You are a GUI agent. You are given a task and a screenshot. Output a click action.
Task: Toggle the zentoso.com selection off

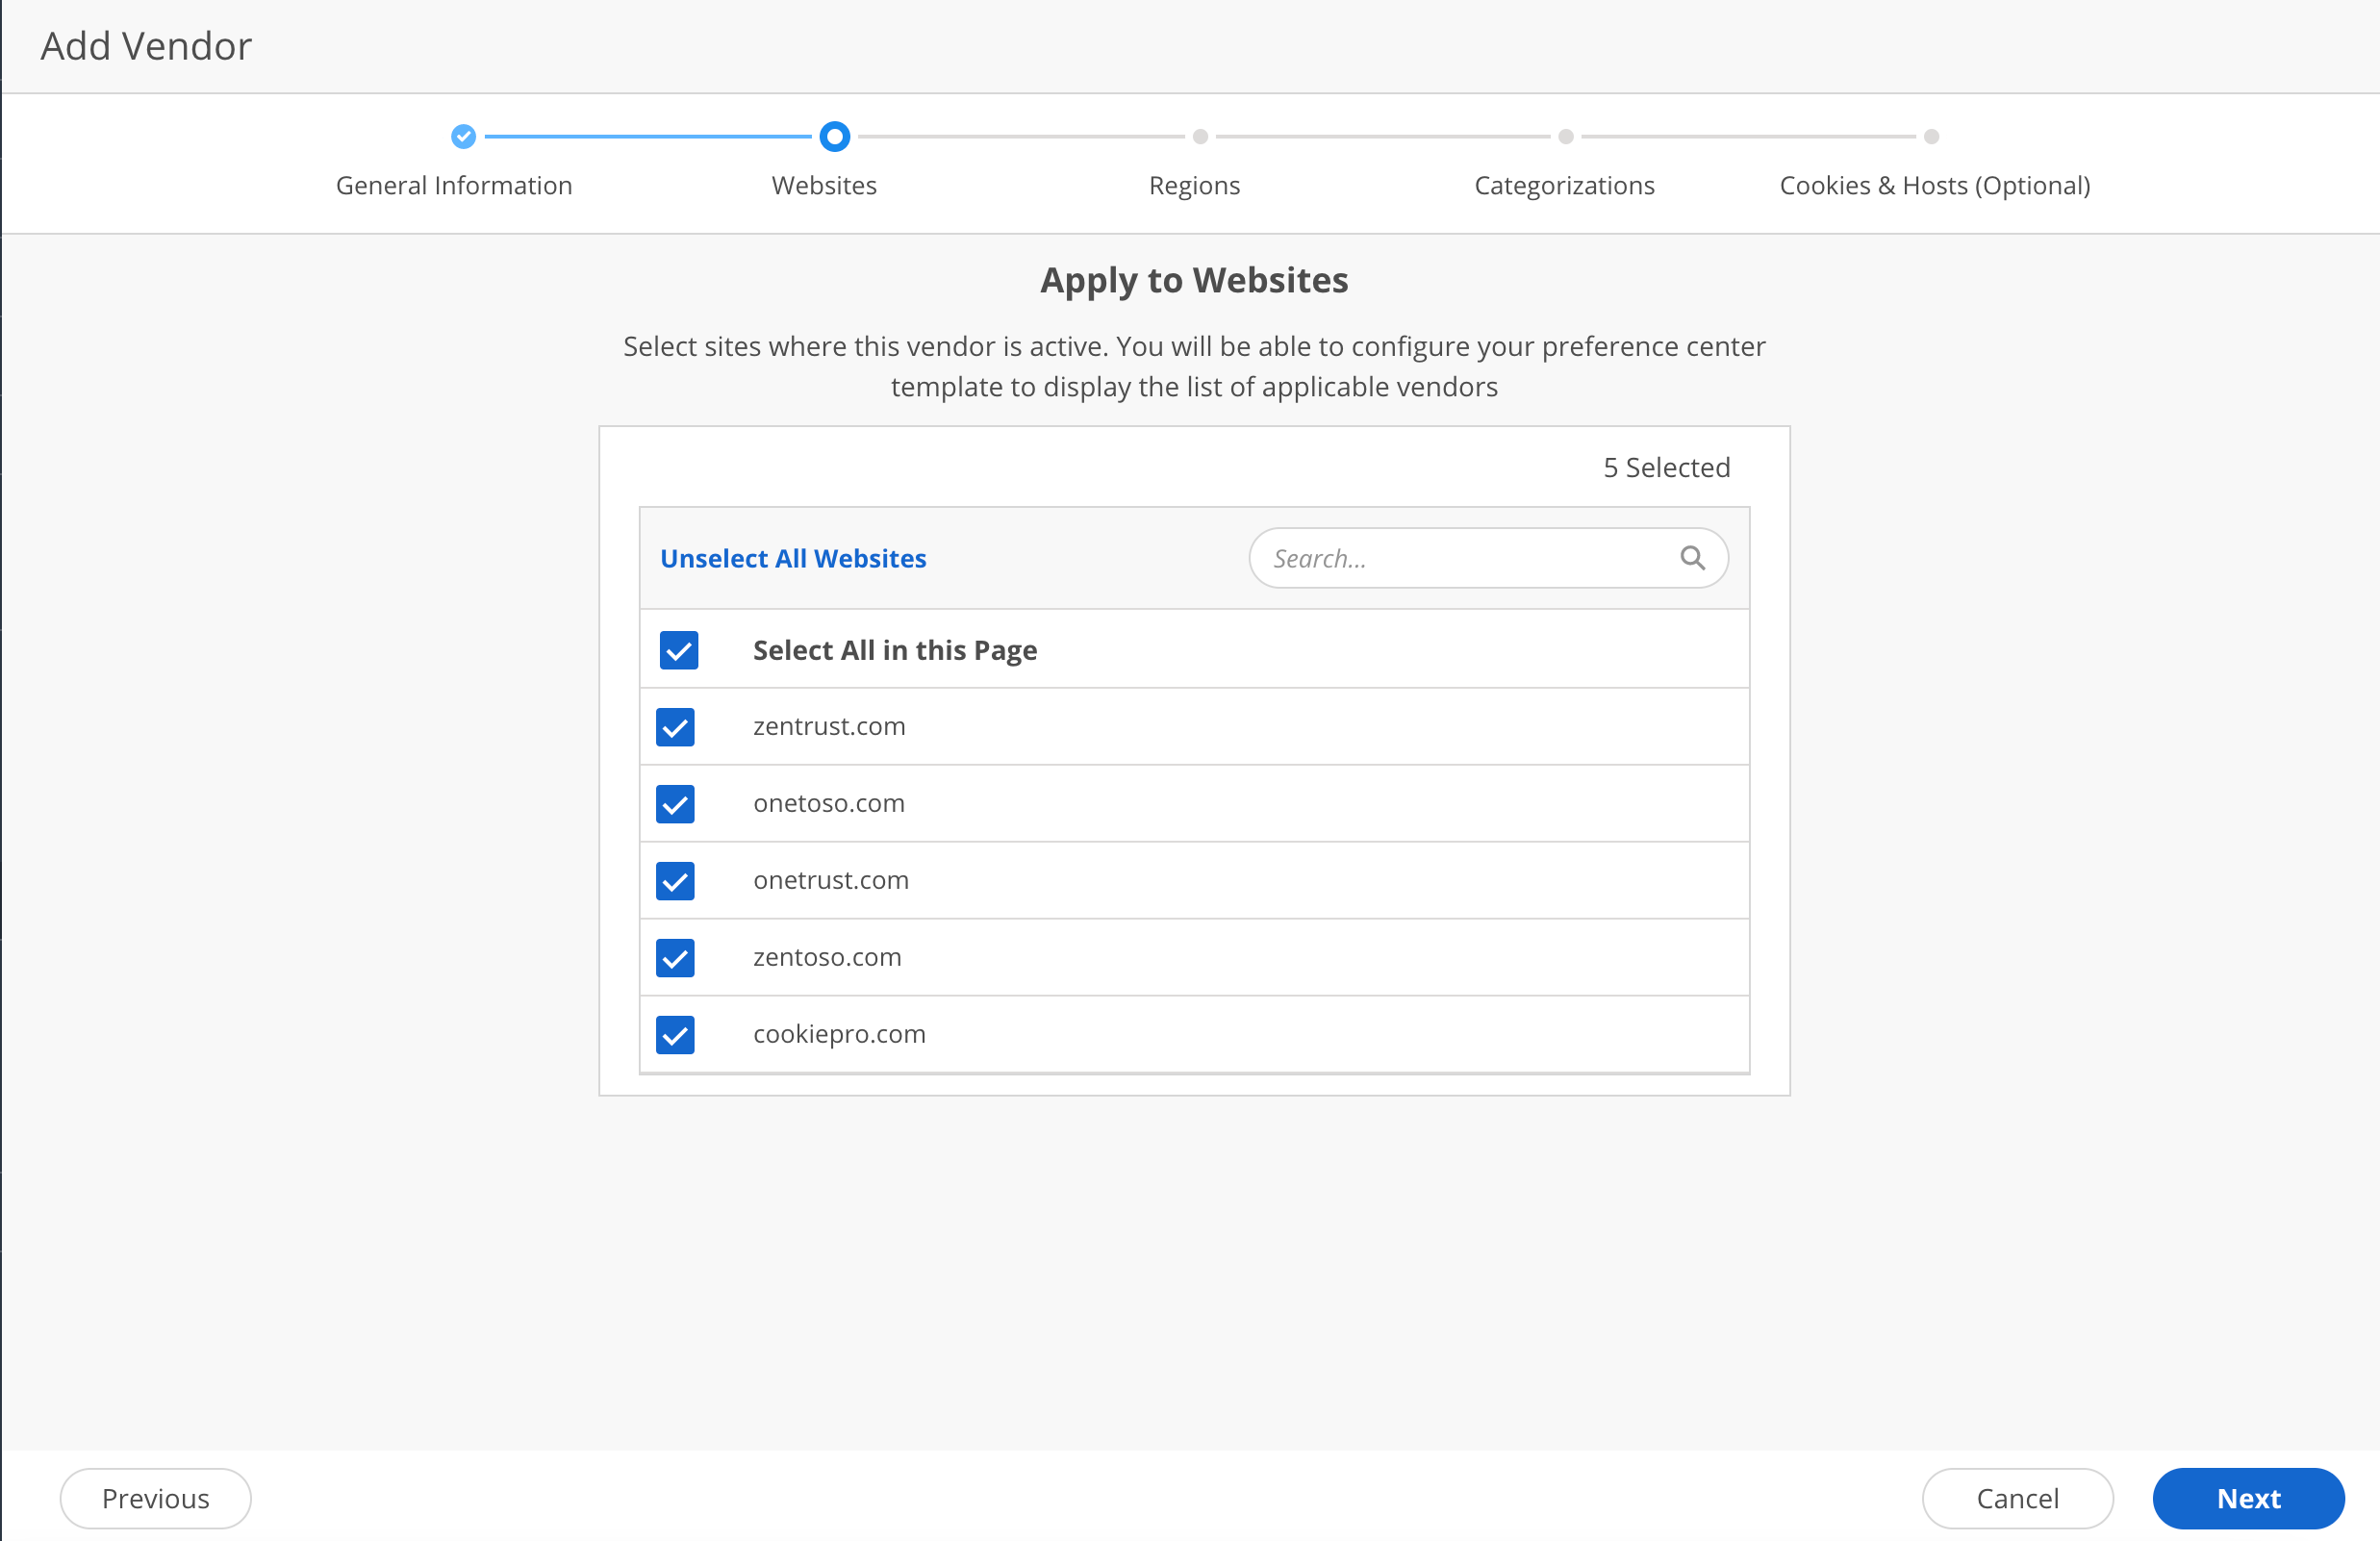click(676, 958)
